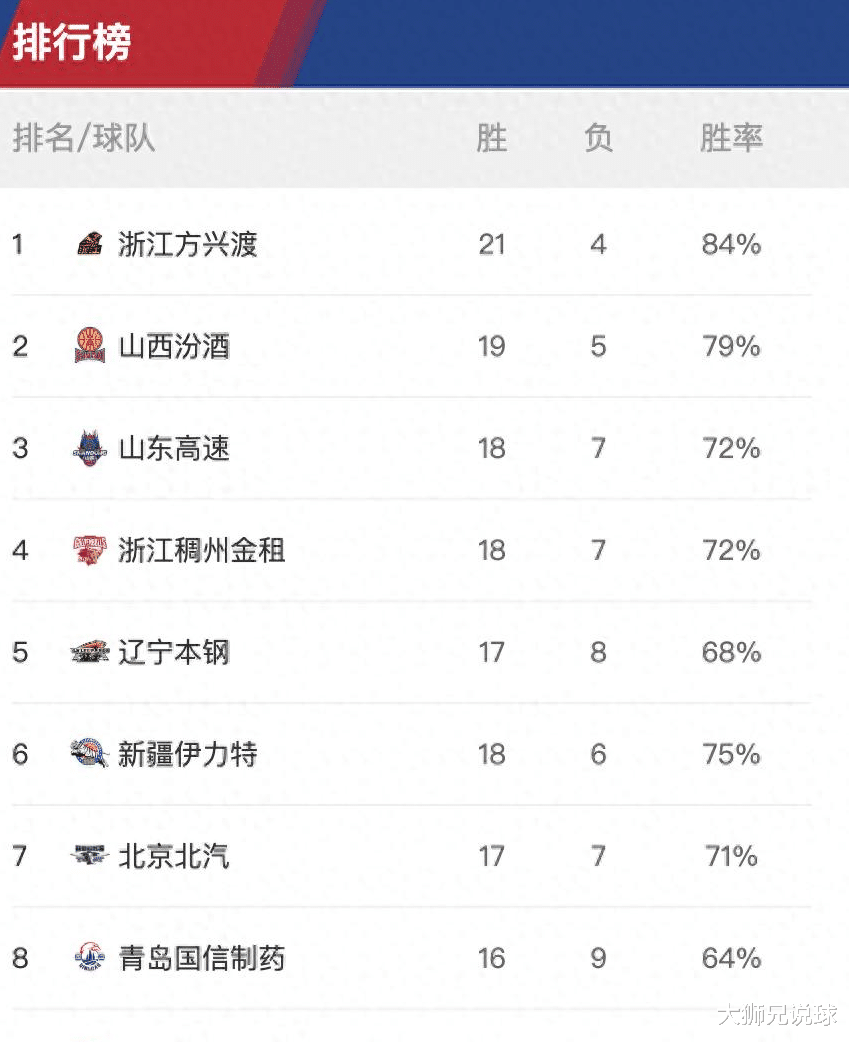Click 新疆伊力特's 75% win rate
This screenshot has width=849, height=1042.
pyautogui.click(x=731, y=754)
